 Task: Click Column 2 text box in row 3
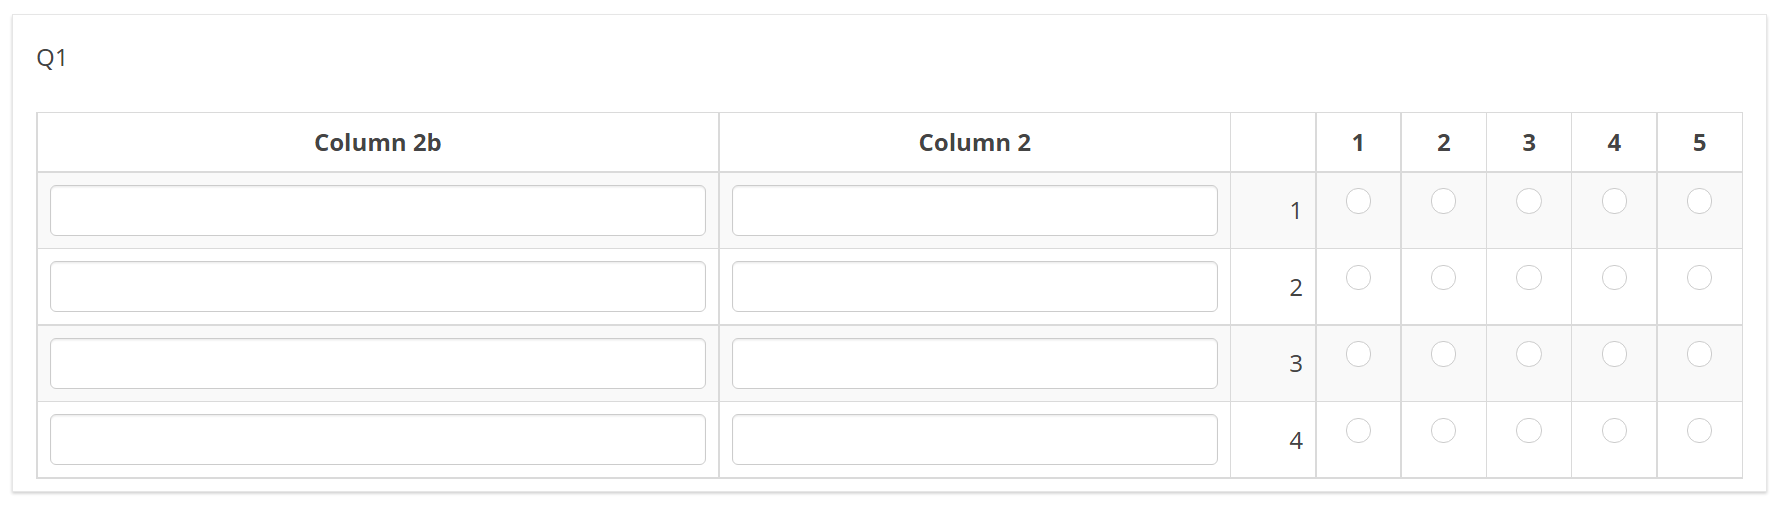(974, 364)
